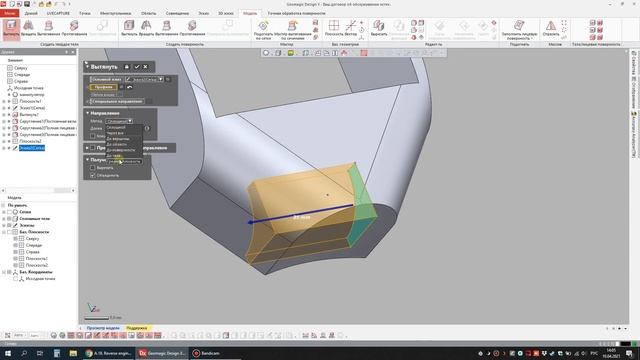Switch to the LIVECAPTURE ribbon tab
The height and width of the screenshot is (360, 640).
[x=58, y=13]
